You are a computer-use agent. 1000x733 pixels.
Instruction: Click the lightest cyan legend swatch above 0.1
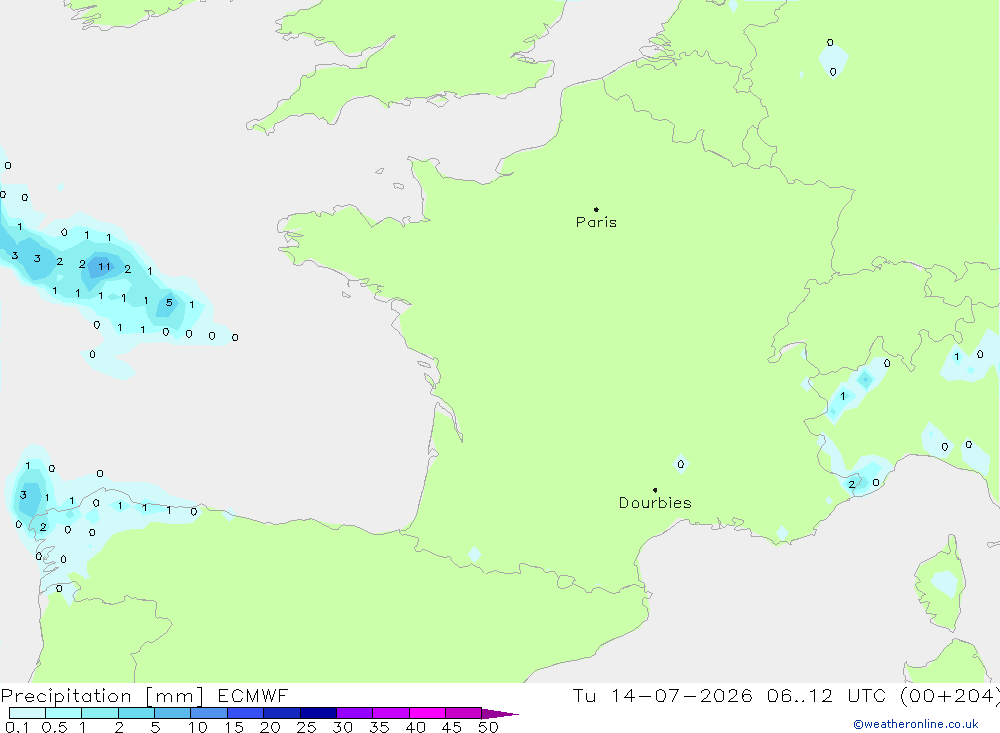(x=27, y=713)
